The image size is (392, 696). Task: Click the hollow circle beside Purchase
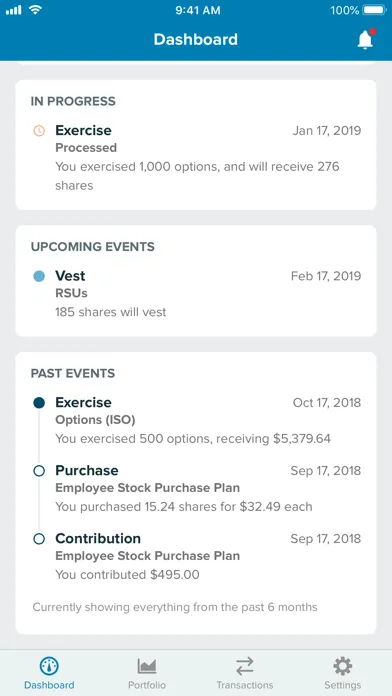click(x=39, y=471)
